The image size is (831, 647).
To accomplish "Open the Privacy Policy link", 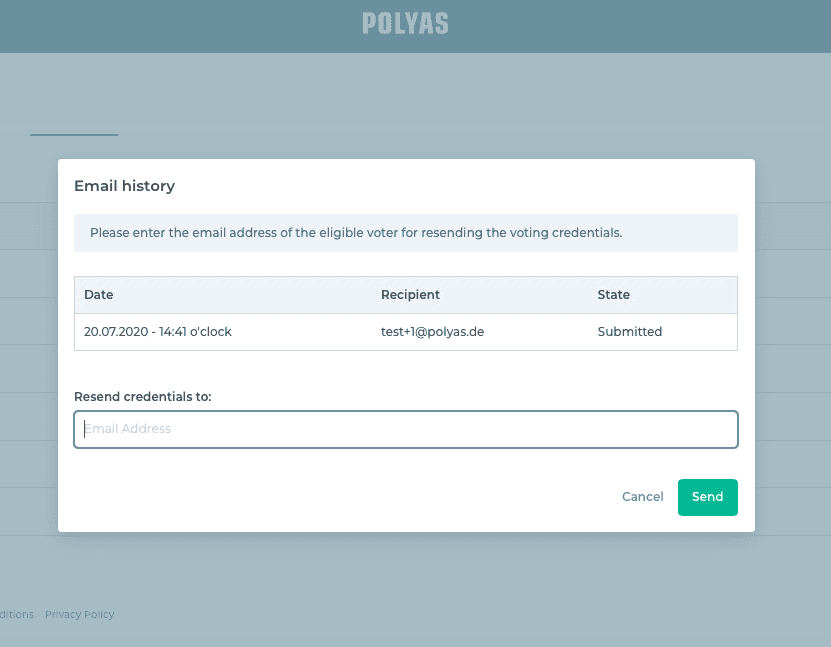I will pyautogui.click(x=79, y=614).
